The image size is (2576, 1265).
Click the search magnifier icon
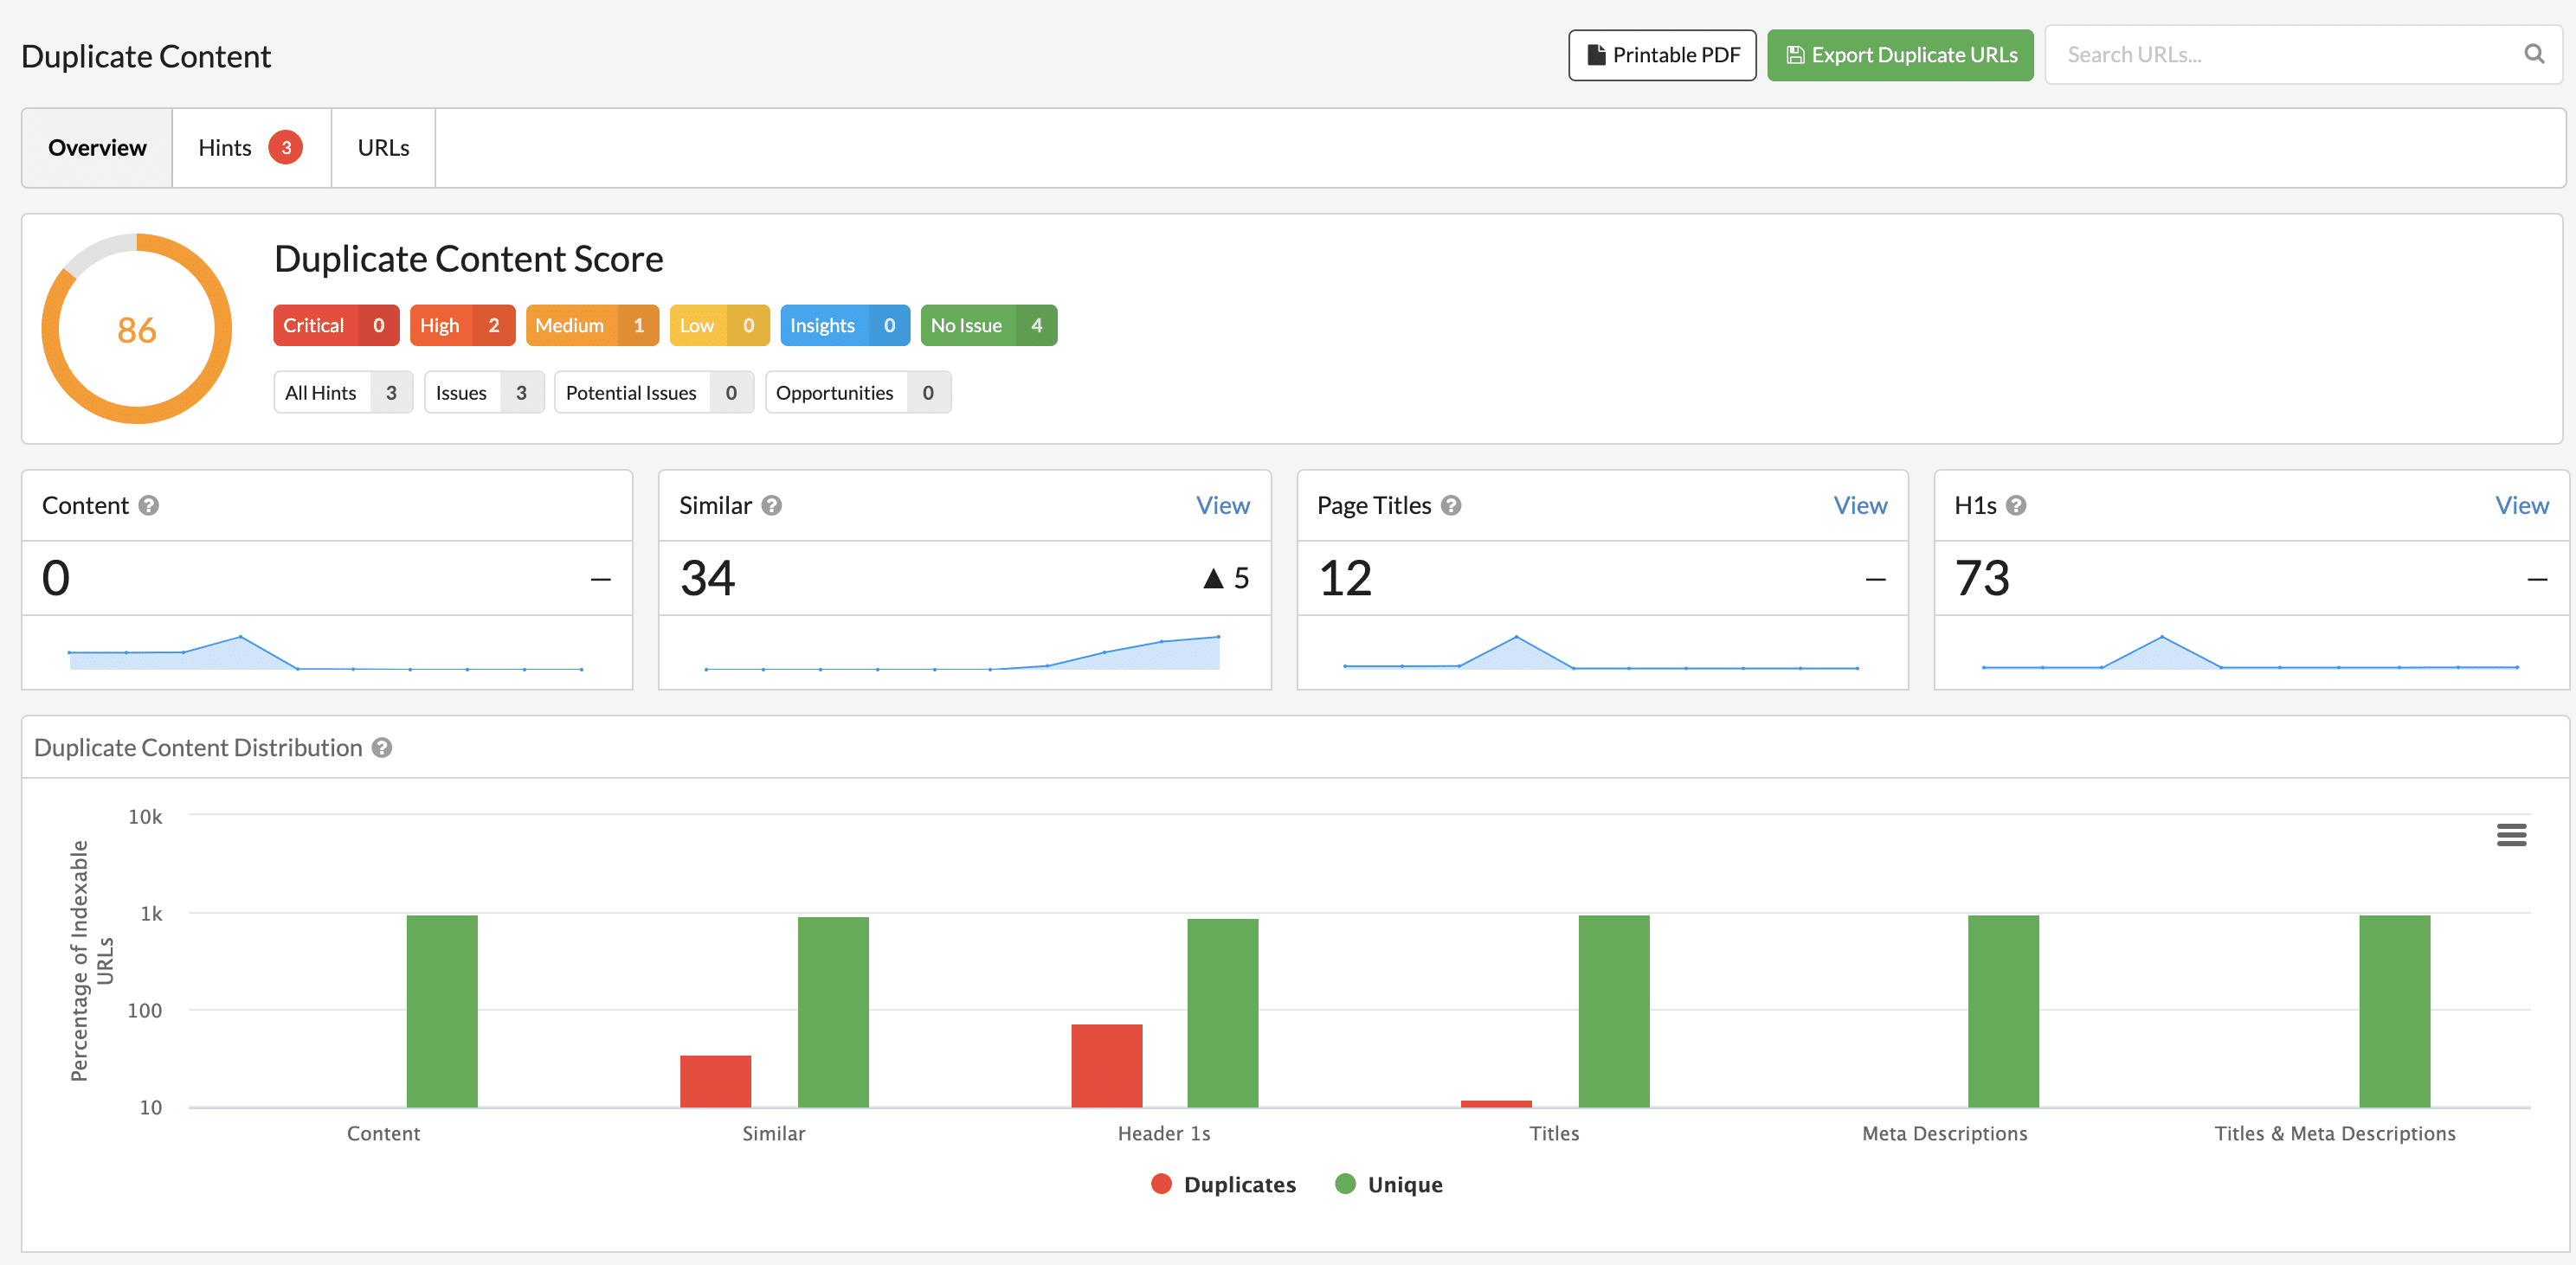pyautogui.click(x=2533, y=54)
